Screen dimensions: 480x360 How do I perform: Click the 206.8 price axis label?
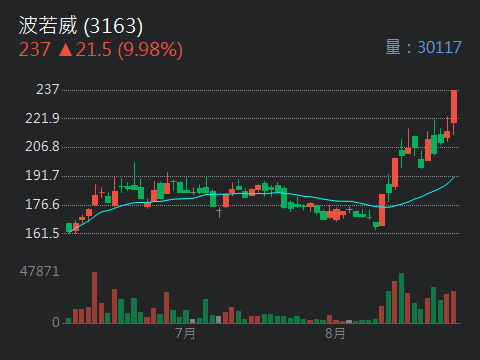coord(42,146)
